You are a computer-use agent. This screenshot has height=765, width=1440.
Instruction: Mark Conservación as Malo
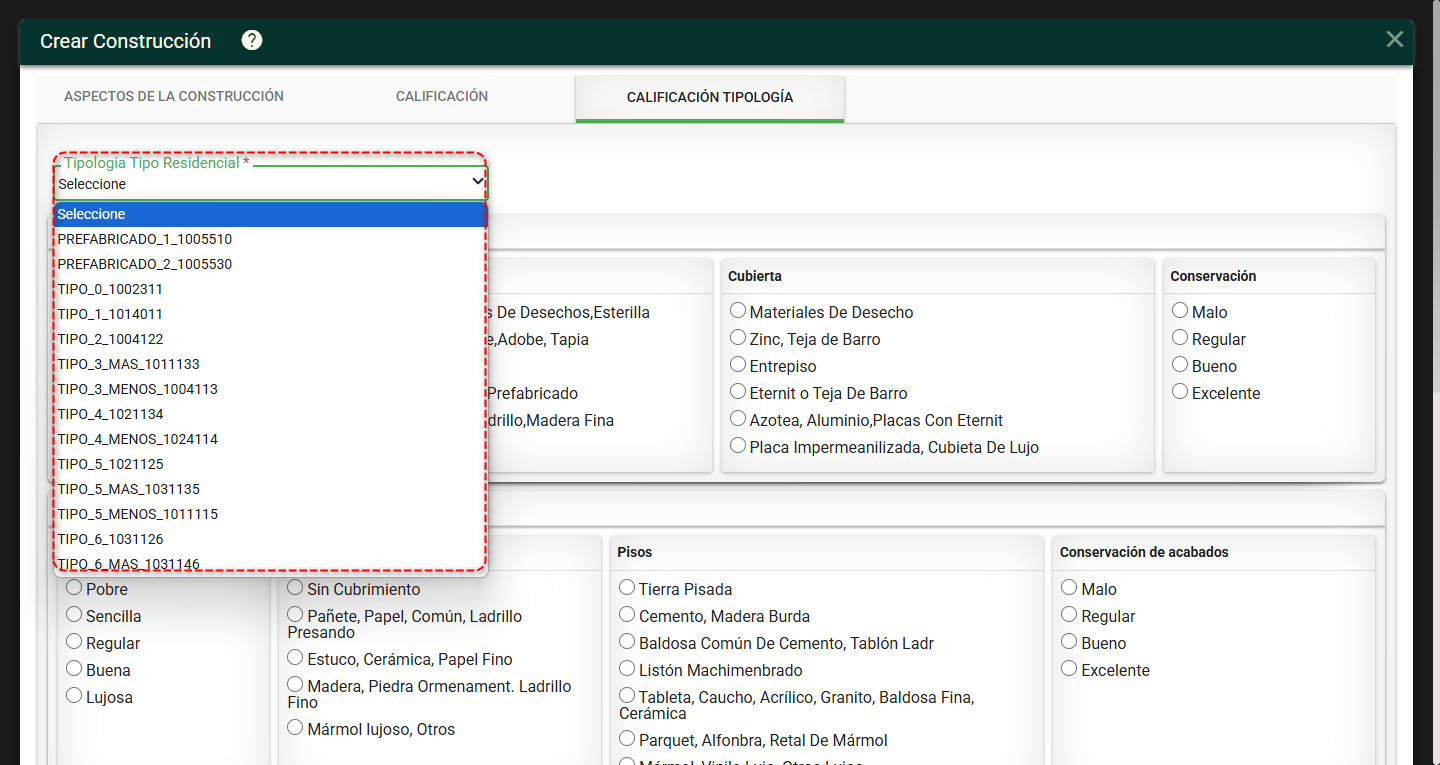point(1180,311)
